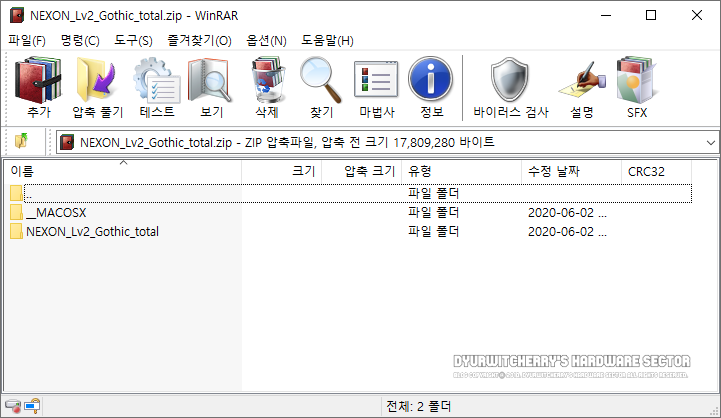
Task: Click the SFX conversion icon
Action: [x=637, y=80]
